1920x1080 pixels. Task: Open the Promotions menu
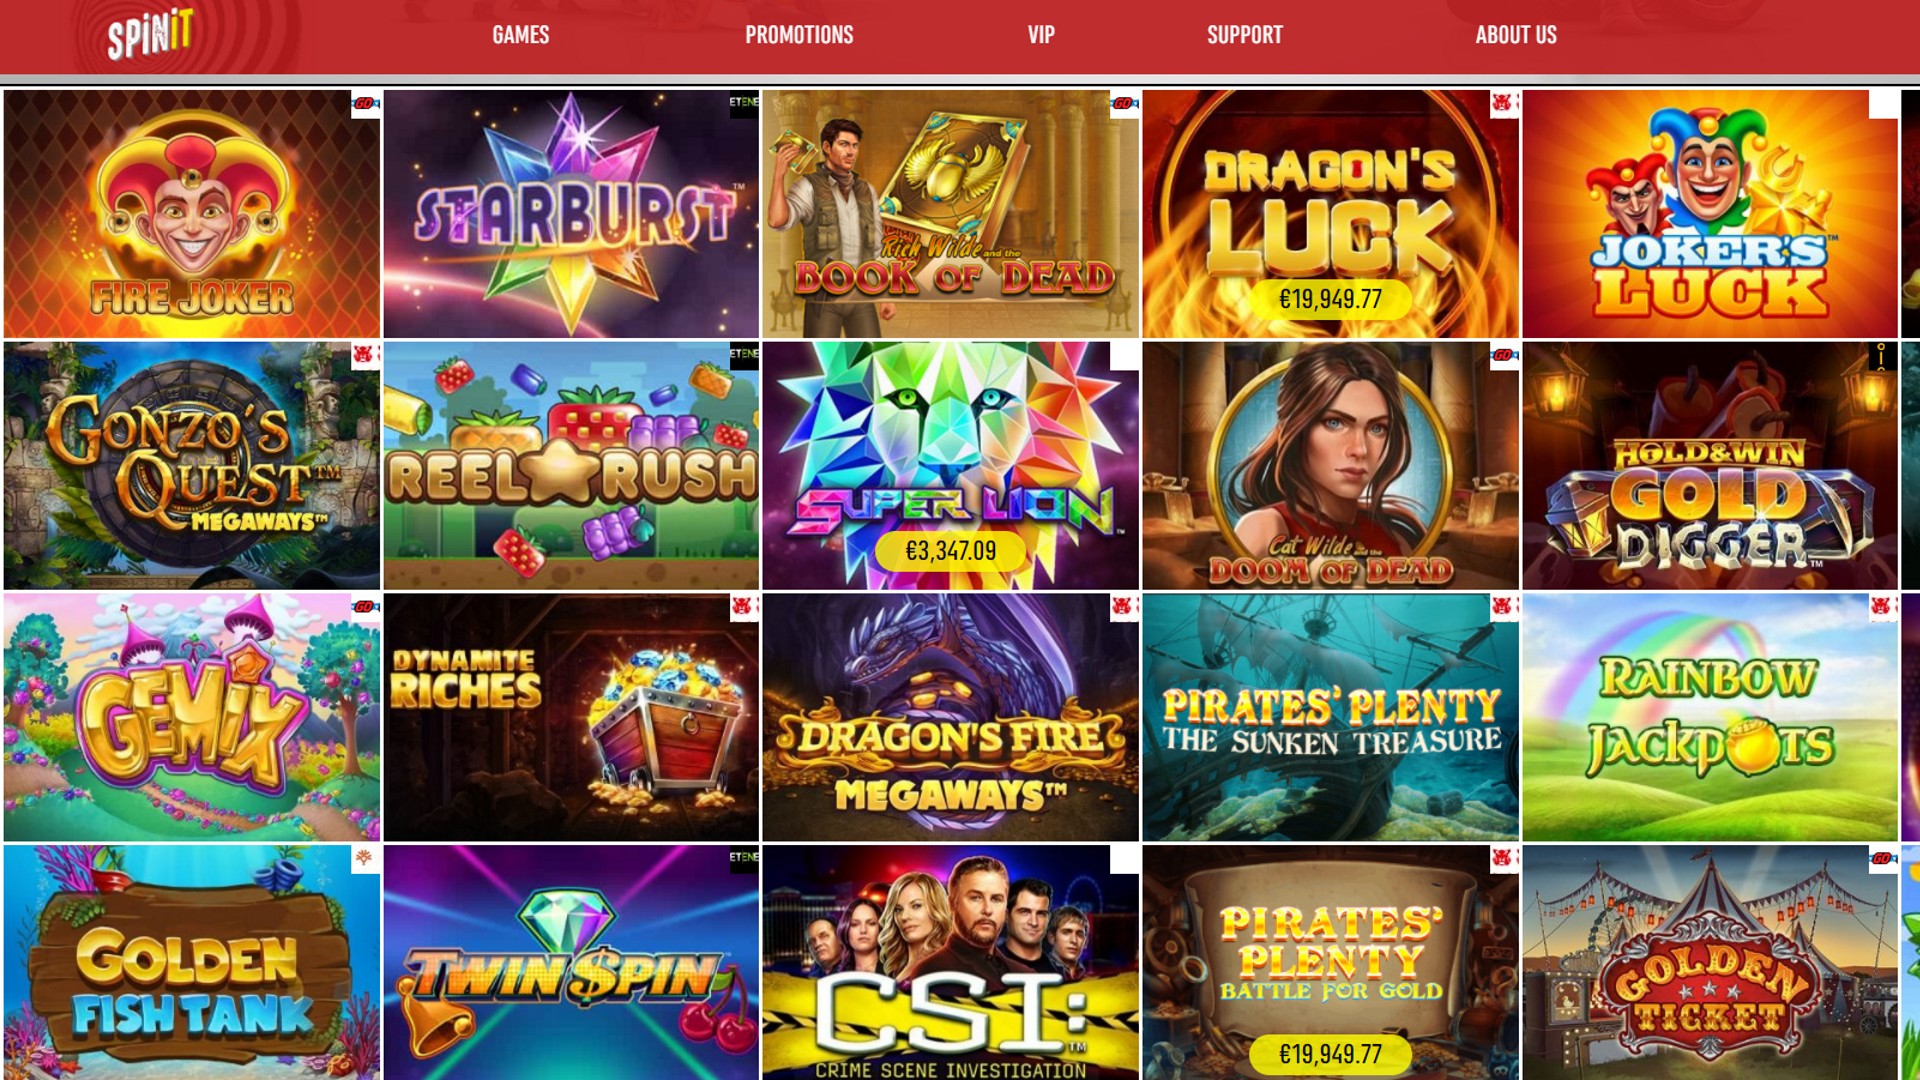click(x=799, y=35)
